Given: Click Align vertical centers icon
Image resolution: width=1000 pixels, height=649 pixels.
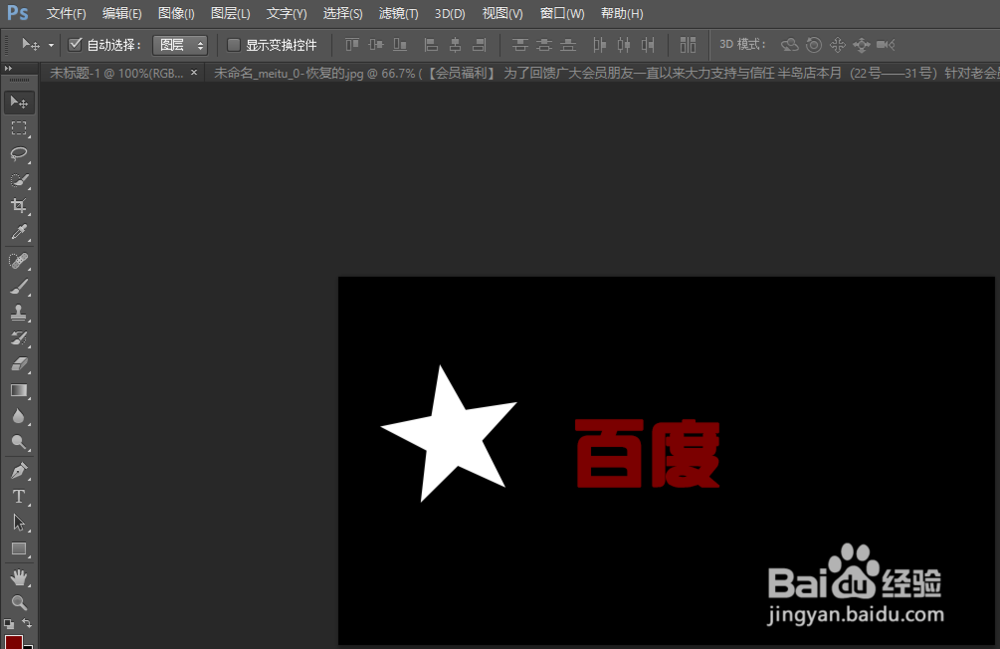Looking at the screenshot, I should (376, 45).
